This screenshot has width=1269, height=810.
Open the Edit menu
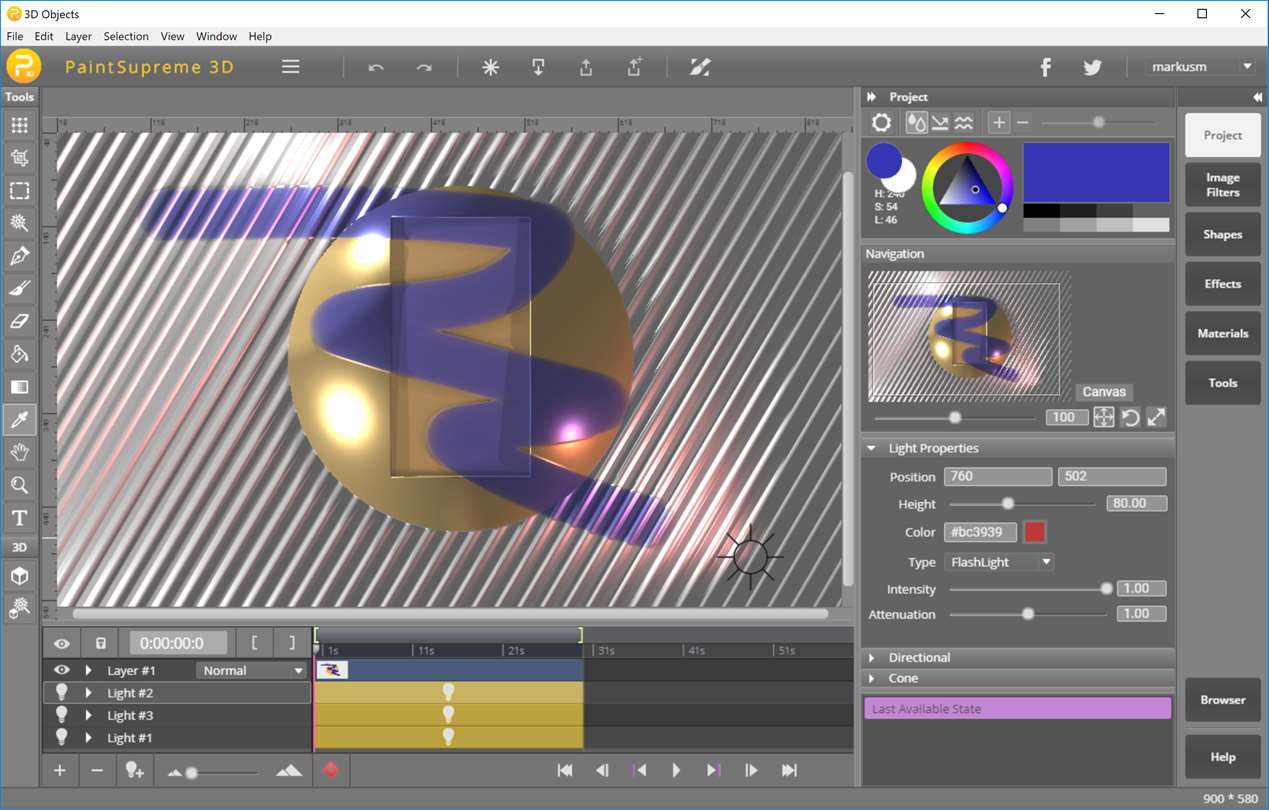(44, 36)
